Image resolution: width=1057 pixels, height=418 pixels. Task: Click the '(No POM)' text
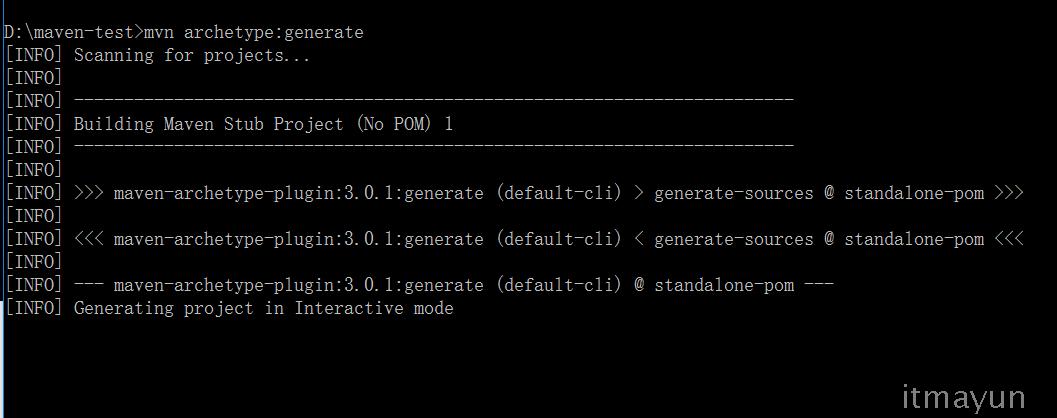pyautogui.click(x=394, y=124)
